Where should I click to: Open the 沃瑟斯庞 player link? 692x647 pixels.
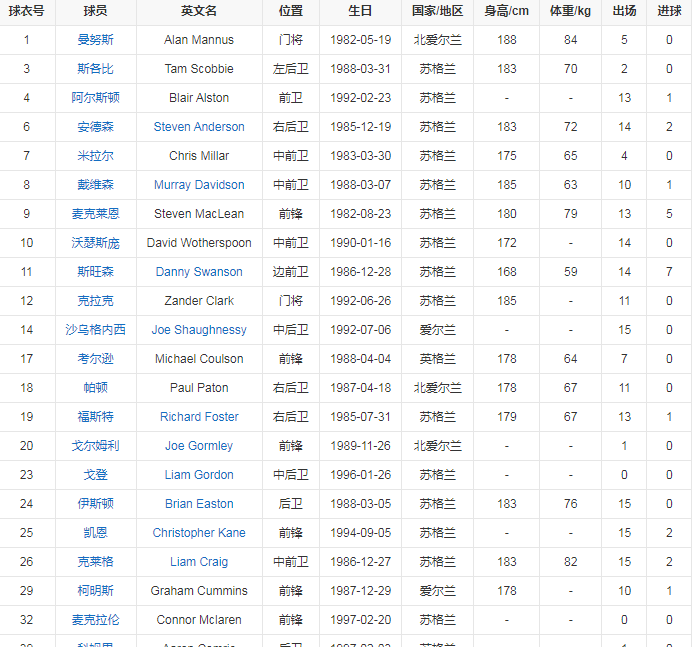point(96,243)
